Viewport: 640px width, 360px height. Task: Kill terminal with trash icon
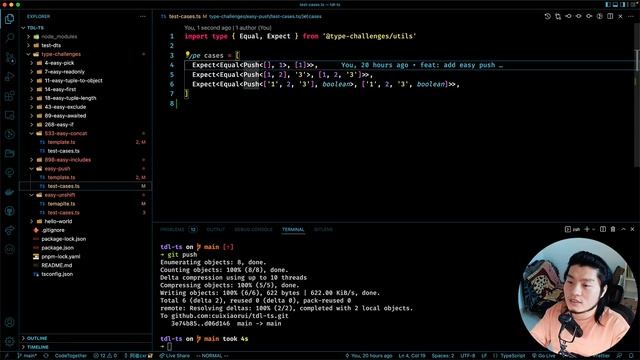pyautogui.click(x=613, y=229)
